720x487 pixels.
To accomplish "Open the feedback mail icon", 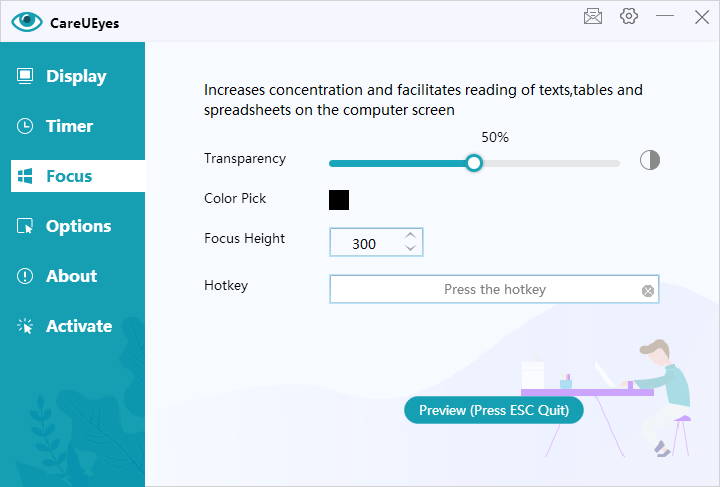I will [x=593, y=17].
